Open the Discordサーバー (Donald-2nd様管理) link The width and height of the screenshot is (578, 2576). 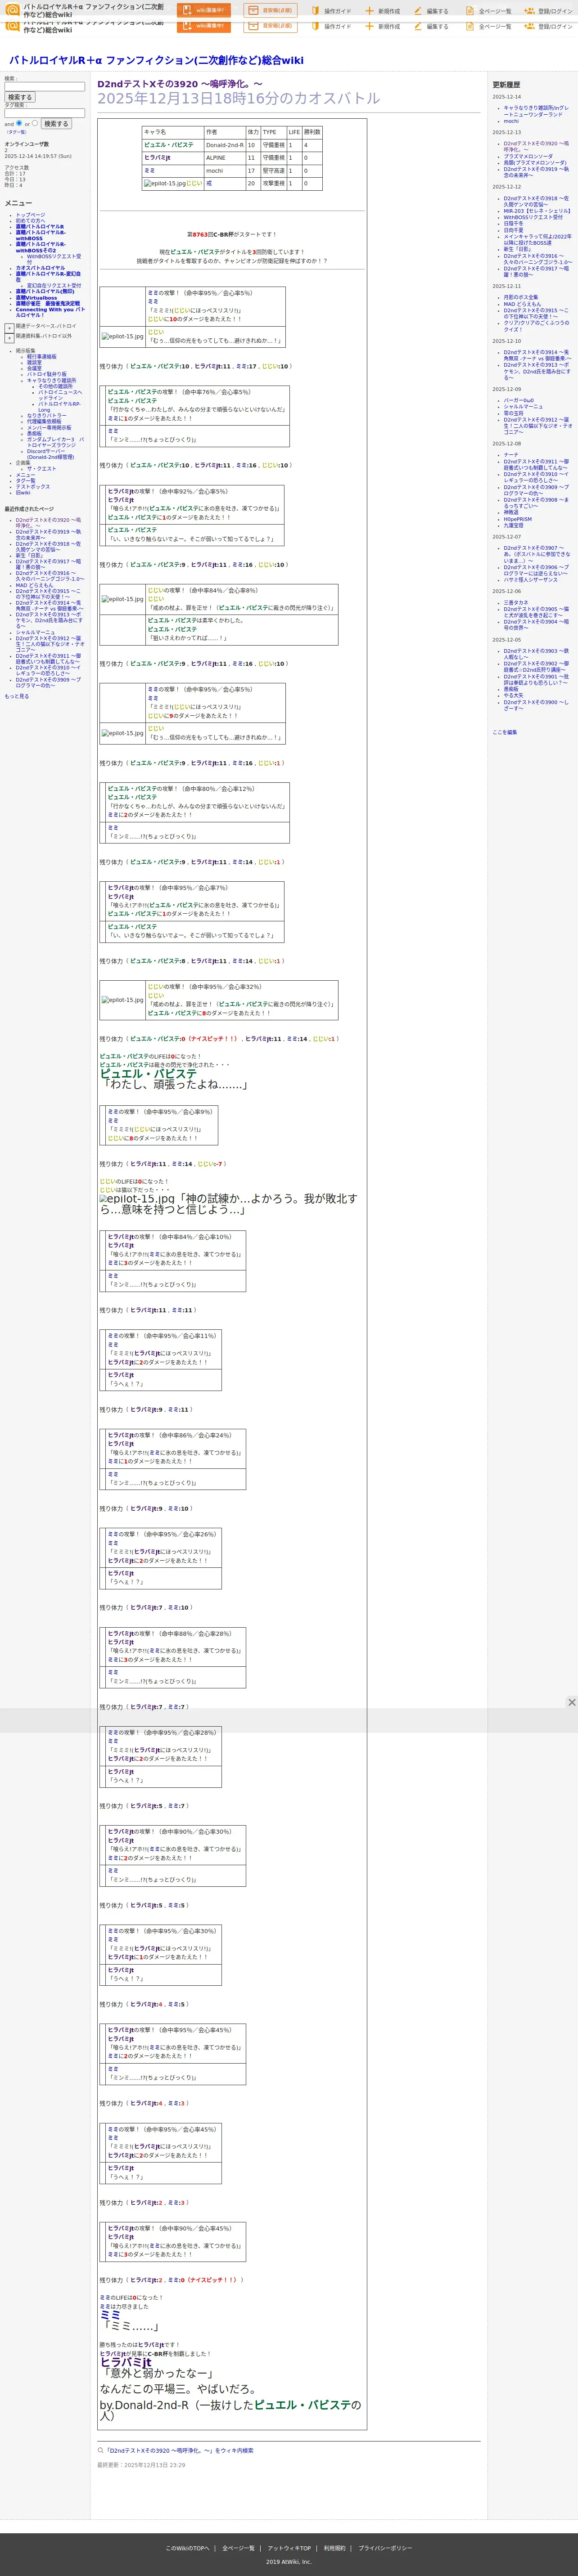pyautogui.click(x=50, y=454)
